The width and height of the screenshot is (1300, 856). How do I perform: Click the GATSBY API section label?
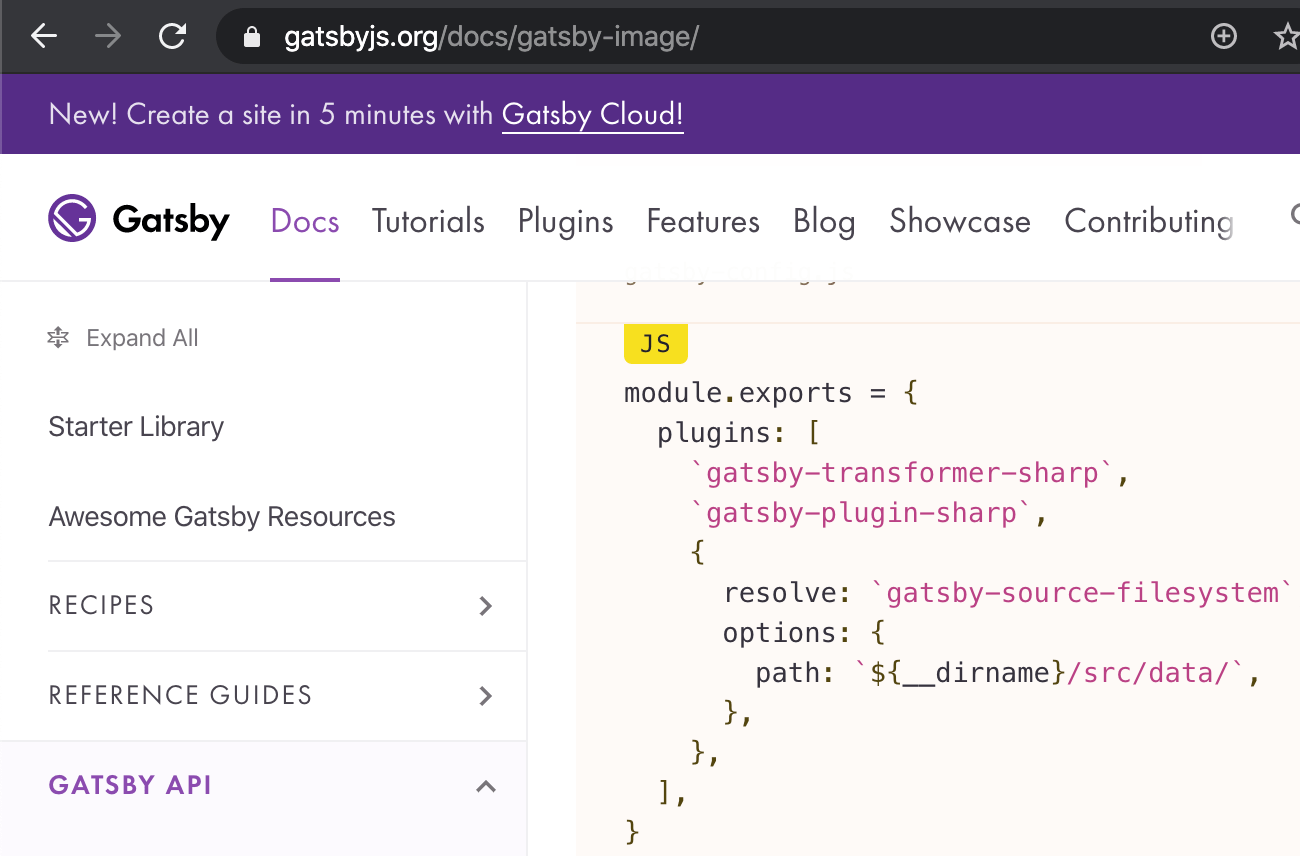(x=130, y=785)
